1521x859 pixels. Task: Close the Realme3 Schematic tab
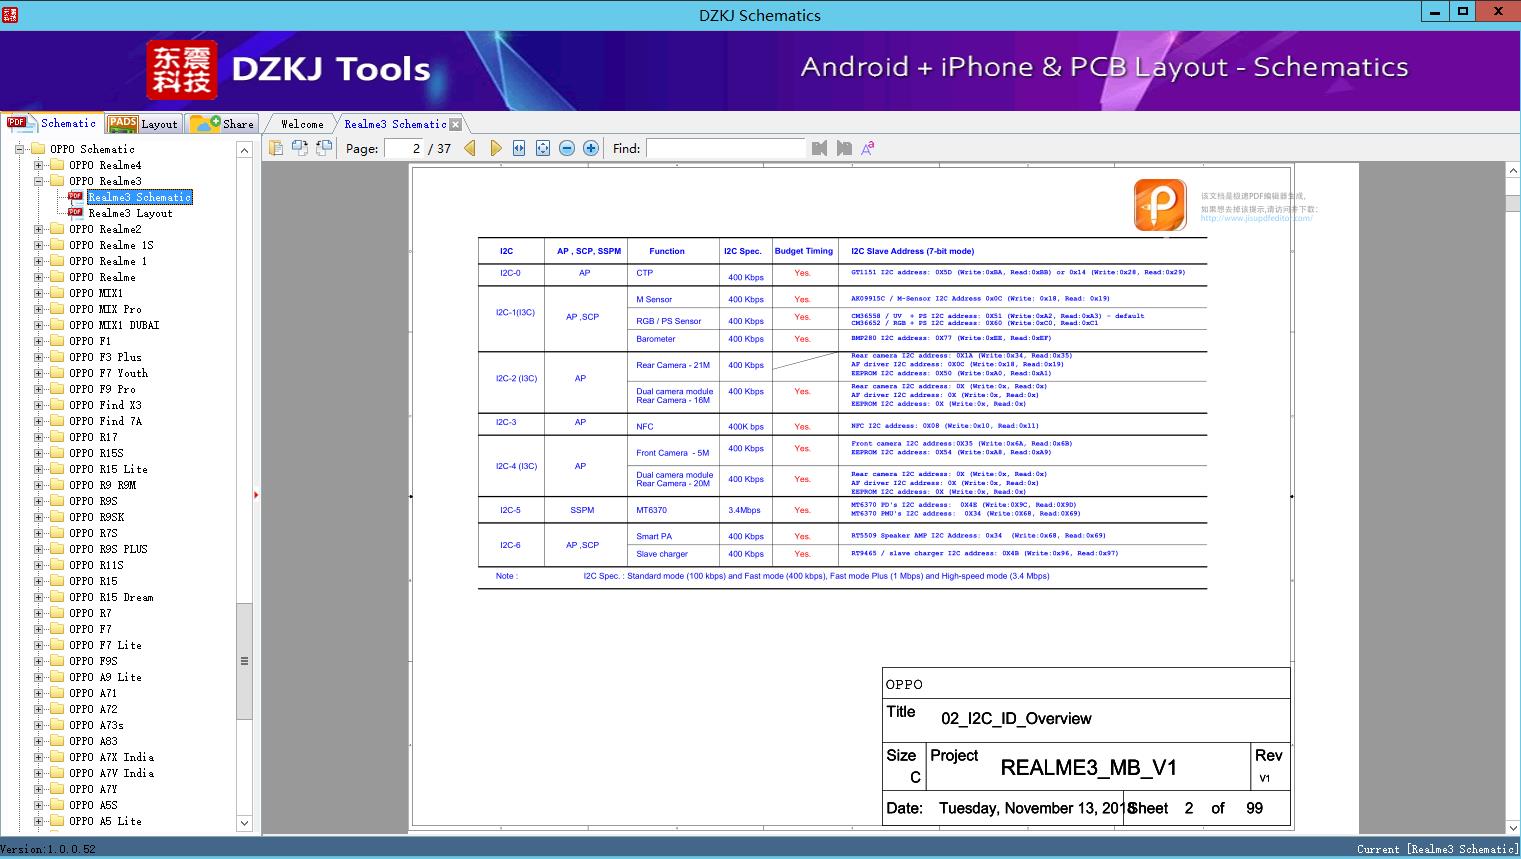click(x=456, y=125)
